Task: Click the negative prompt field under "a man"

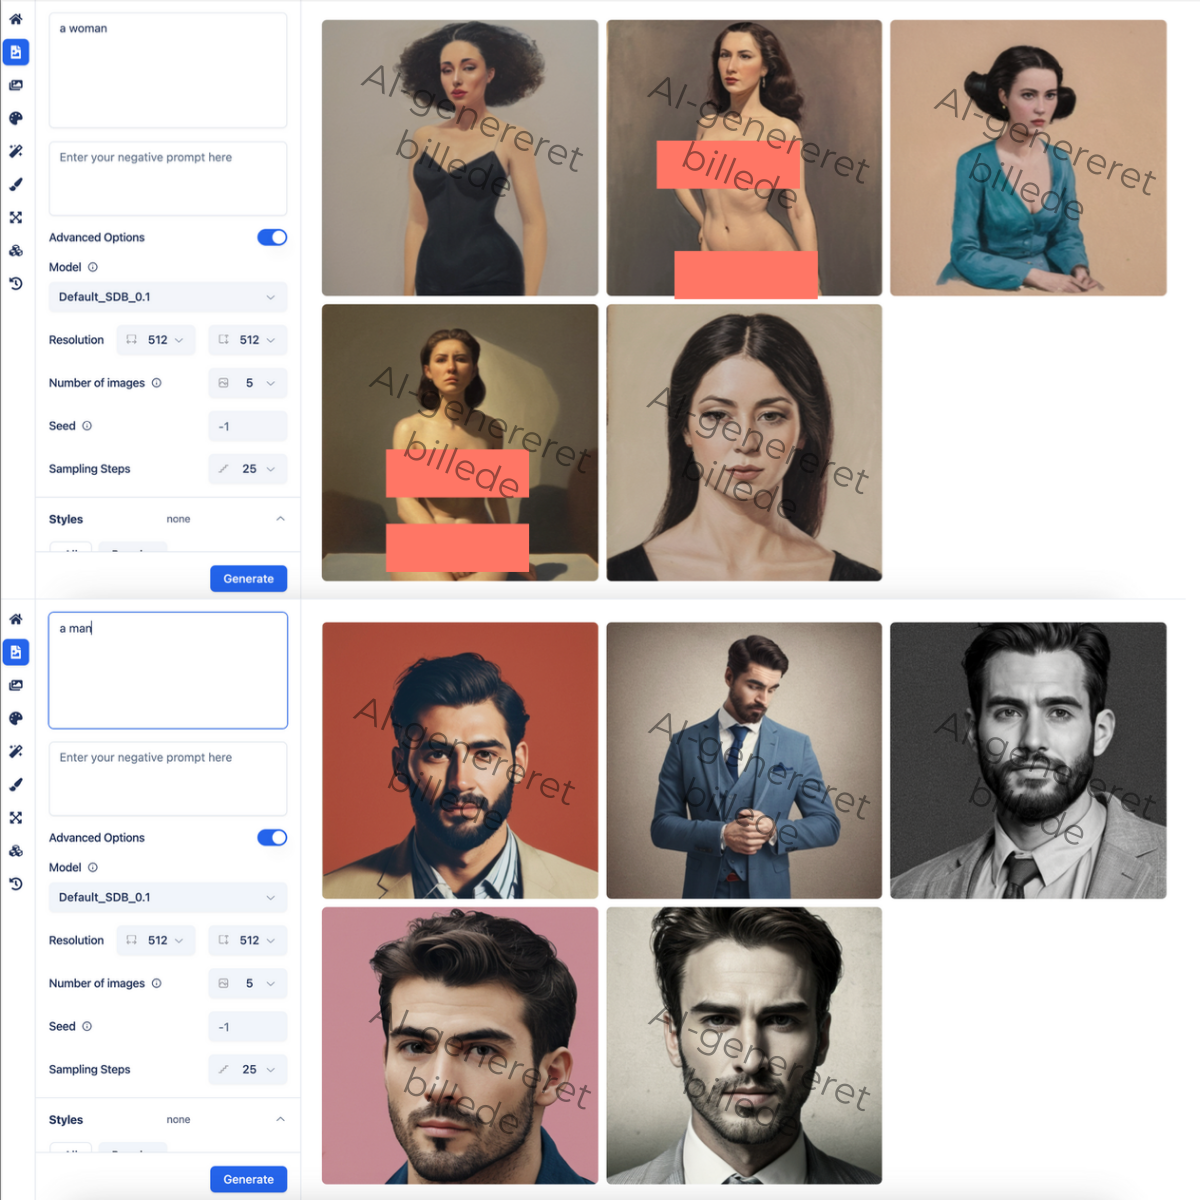Action: pos(167,778)
